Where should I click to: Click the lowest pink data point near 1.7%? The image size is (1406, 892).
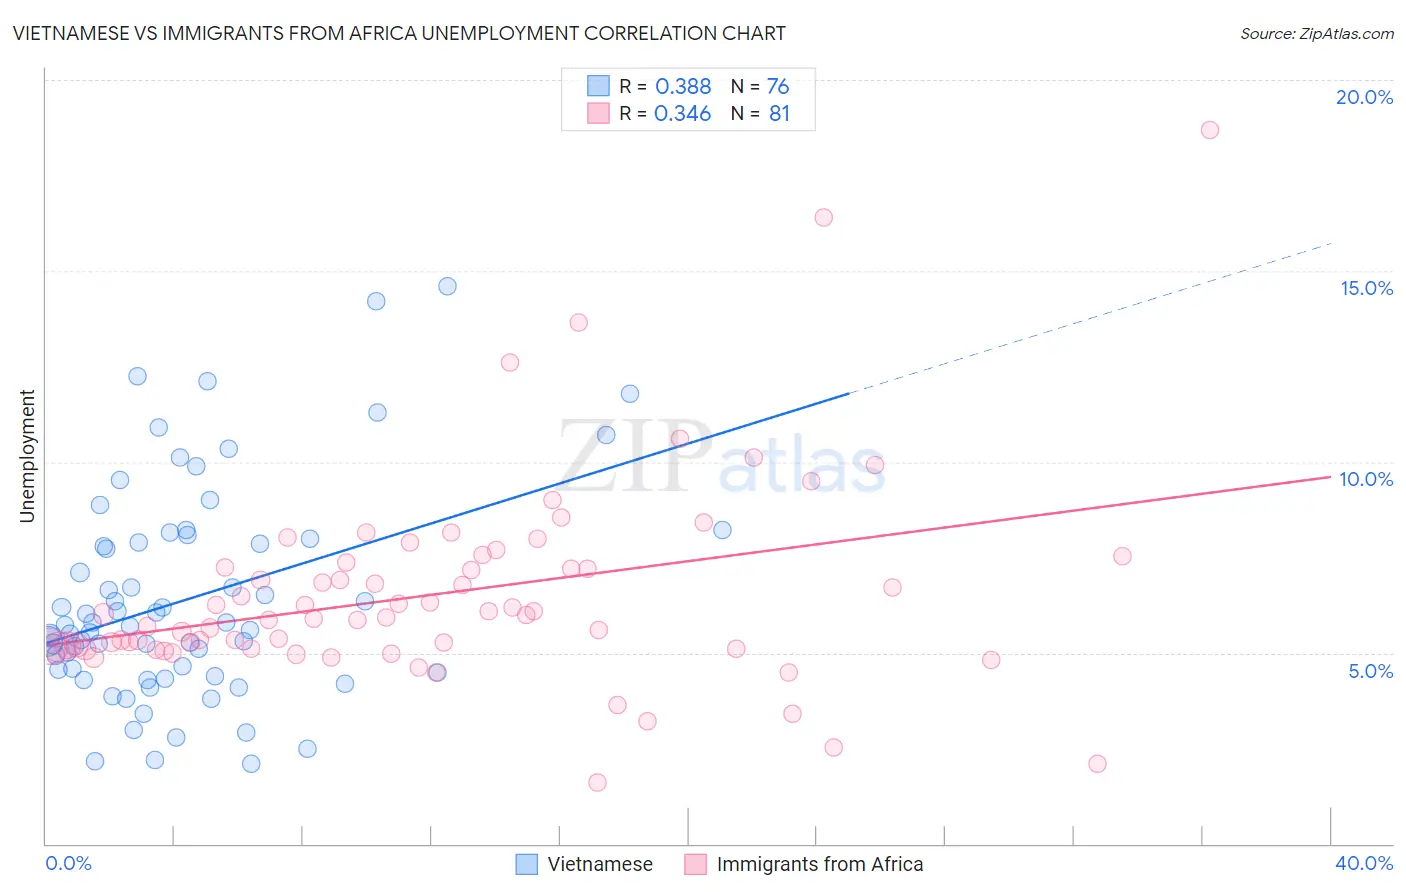point(597,782)
